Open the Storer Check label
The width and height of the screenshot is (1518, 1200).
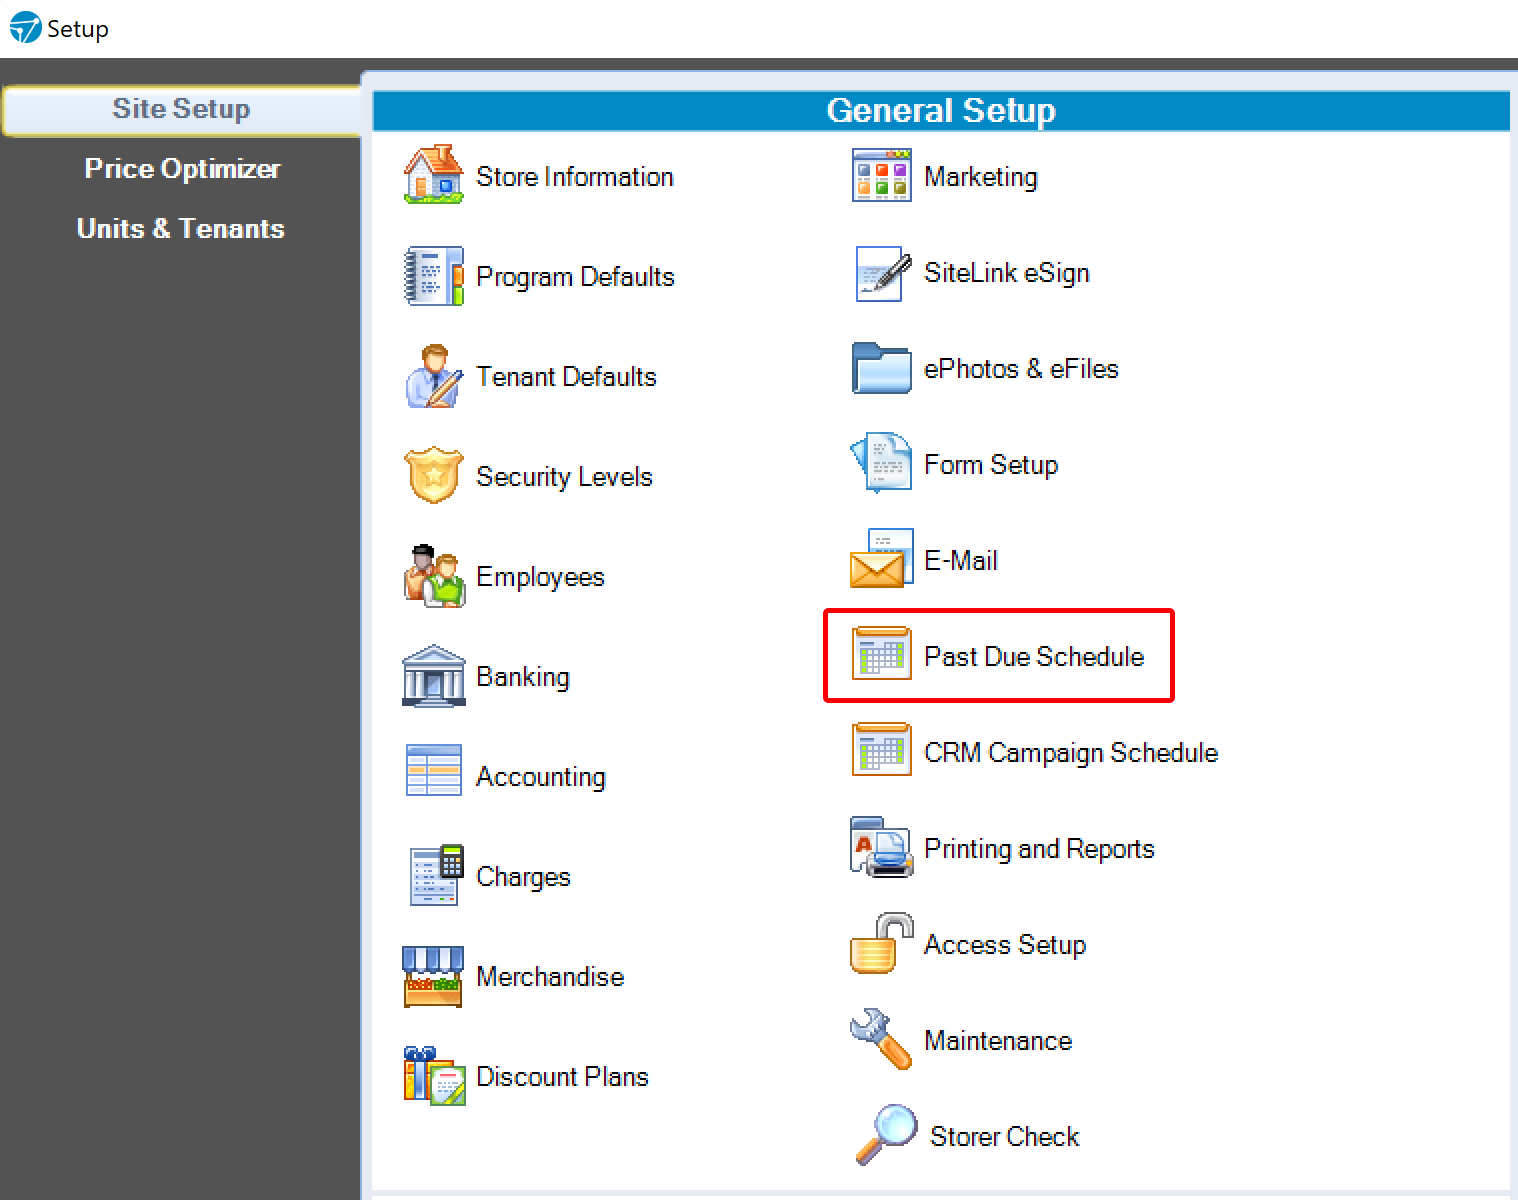tap(1005, 1137)
